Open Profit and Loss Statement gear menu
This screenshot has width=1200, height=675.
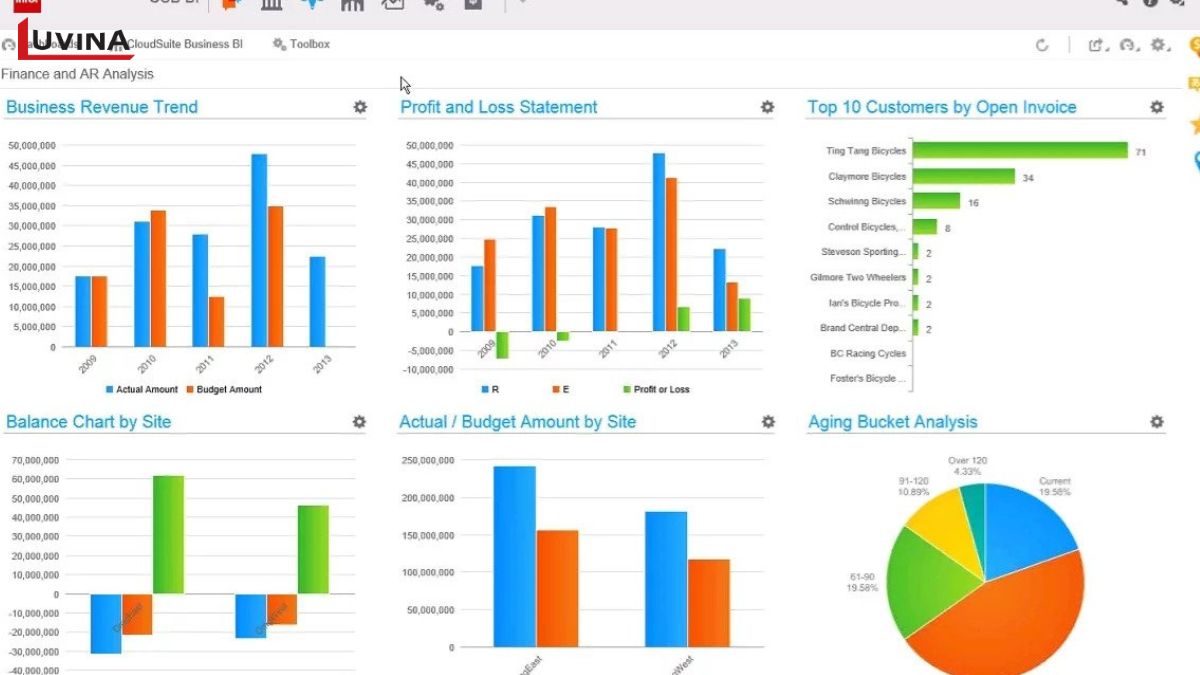tap(767, 107)
